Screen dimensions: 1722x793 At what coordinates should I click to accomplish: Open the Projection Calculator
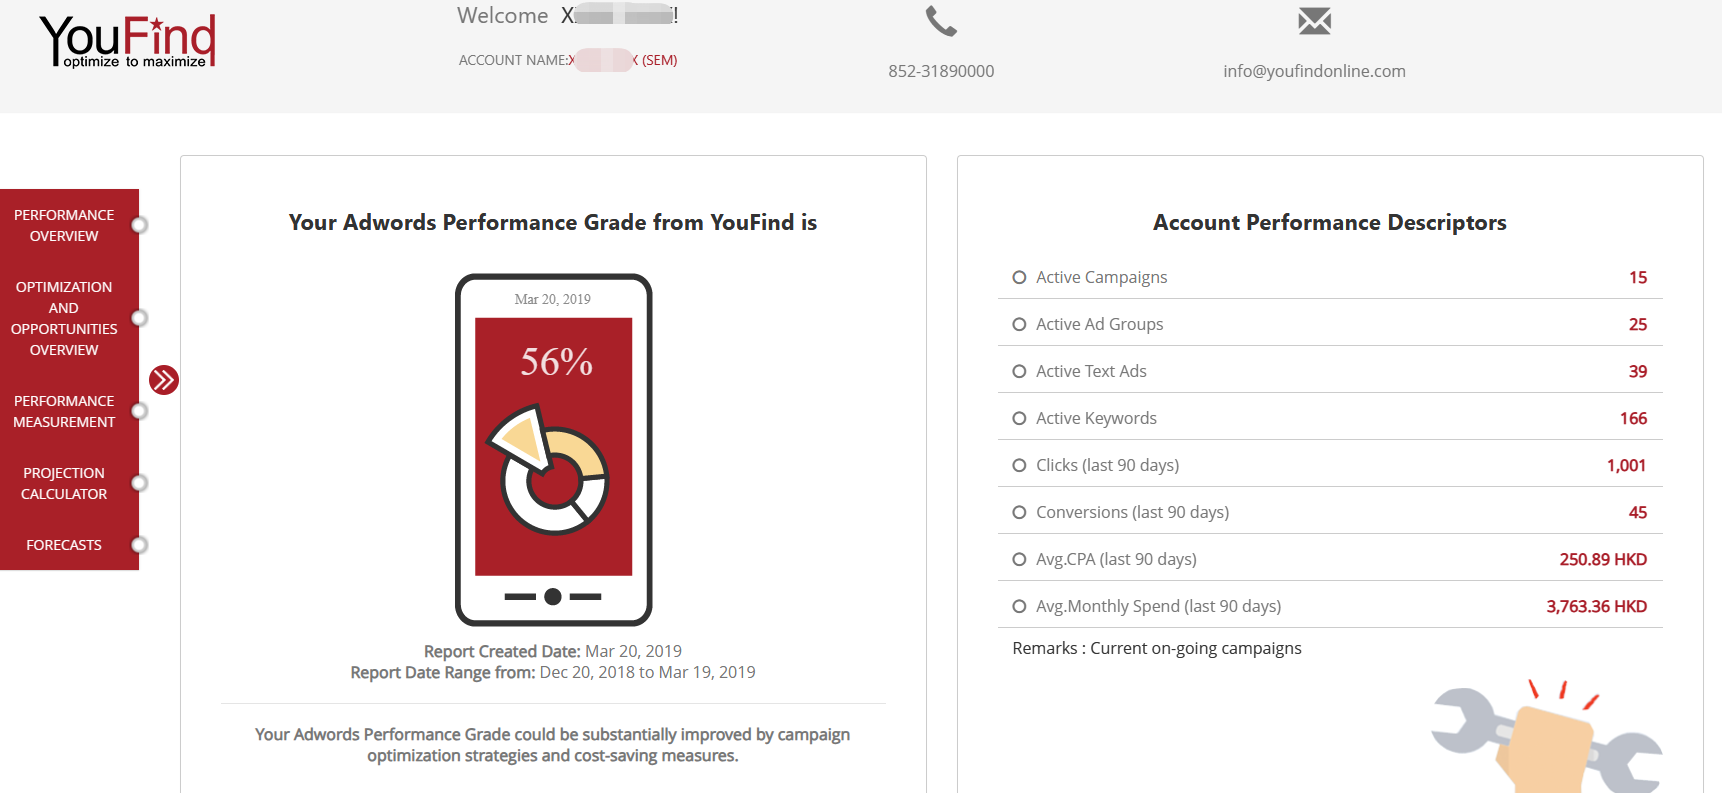[x=64, y=483]
